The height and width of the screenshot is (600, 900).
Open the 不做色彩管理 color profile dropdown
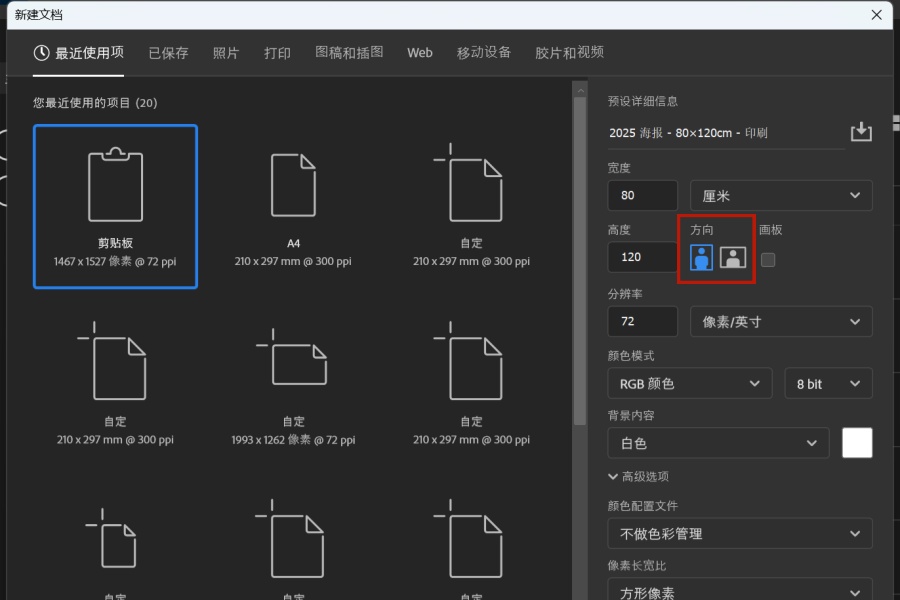point(740,533)
